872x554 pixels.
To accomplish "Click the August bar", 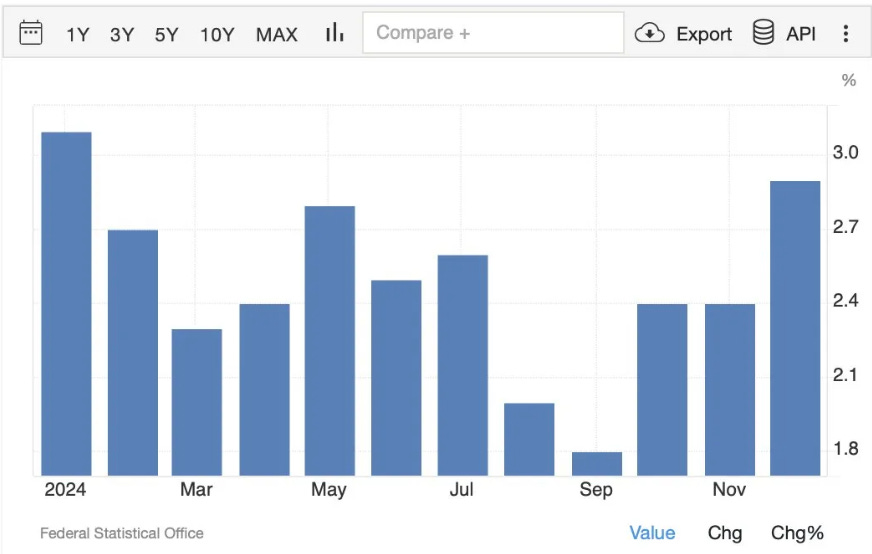I will coord(529,439).
